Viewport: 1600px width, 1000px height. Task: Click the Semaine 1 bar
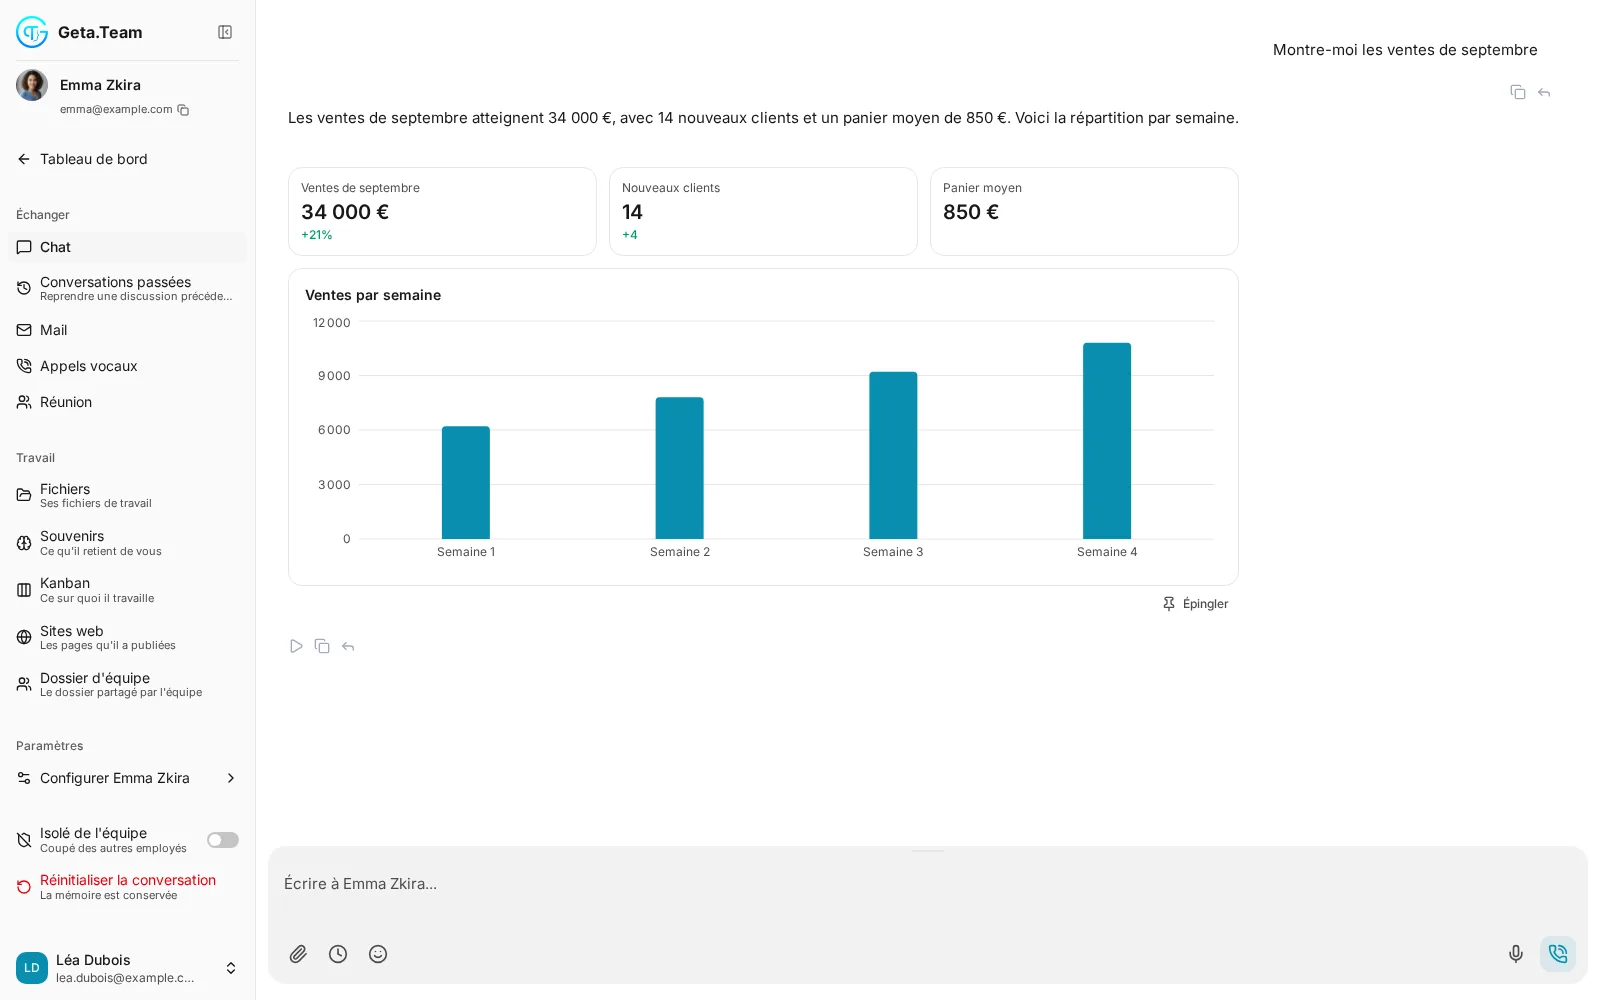point(466,483)
